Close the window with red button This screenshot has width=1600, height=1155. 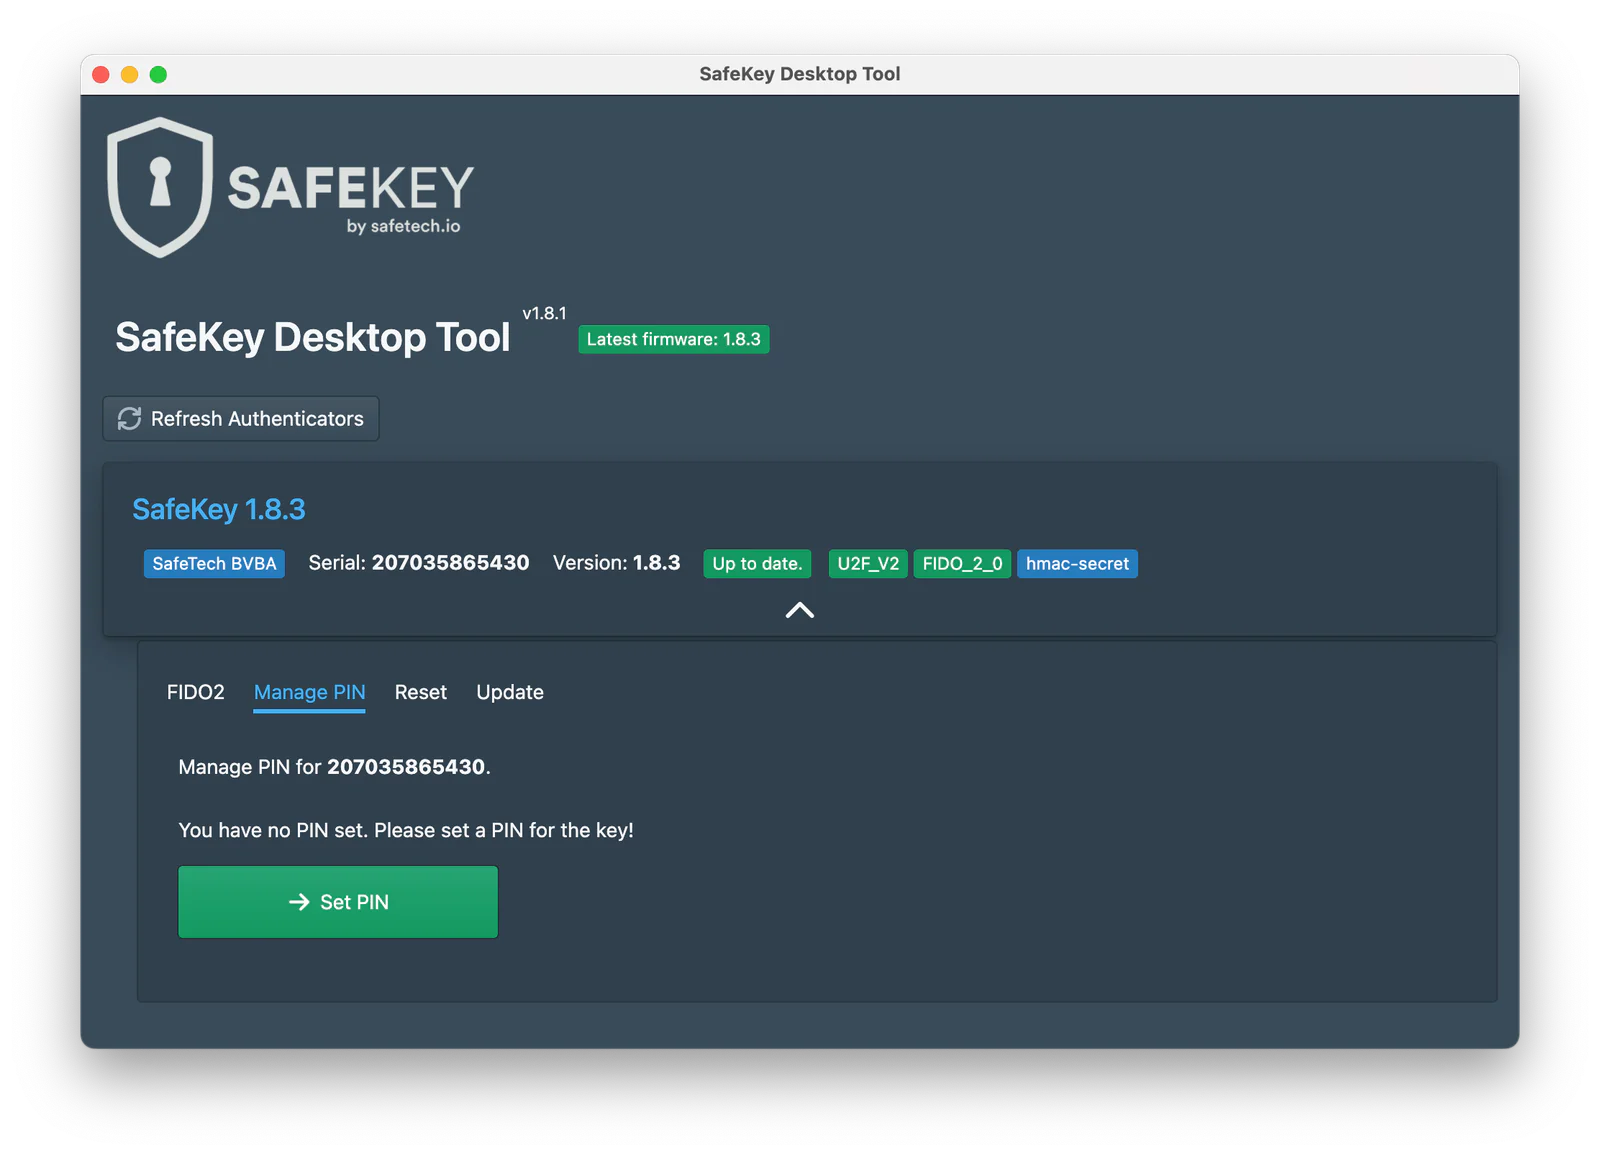pos(101,74)
